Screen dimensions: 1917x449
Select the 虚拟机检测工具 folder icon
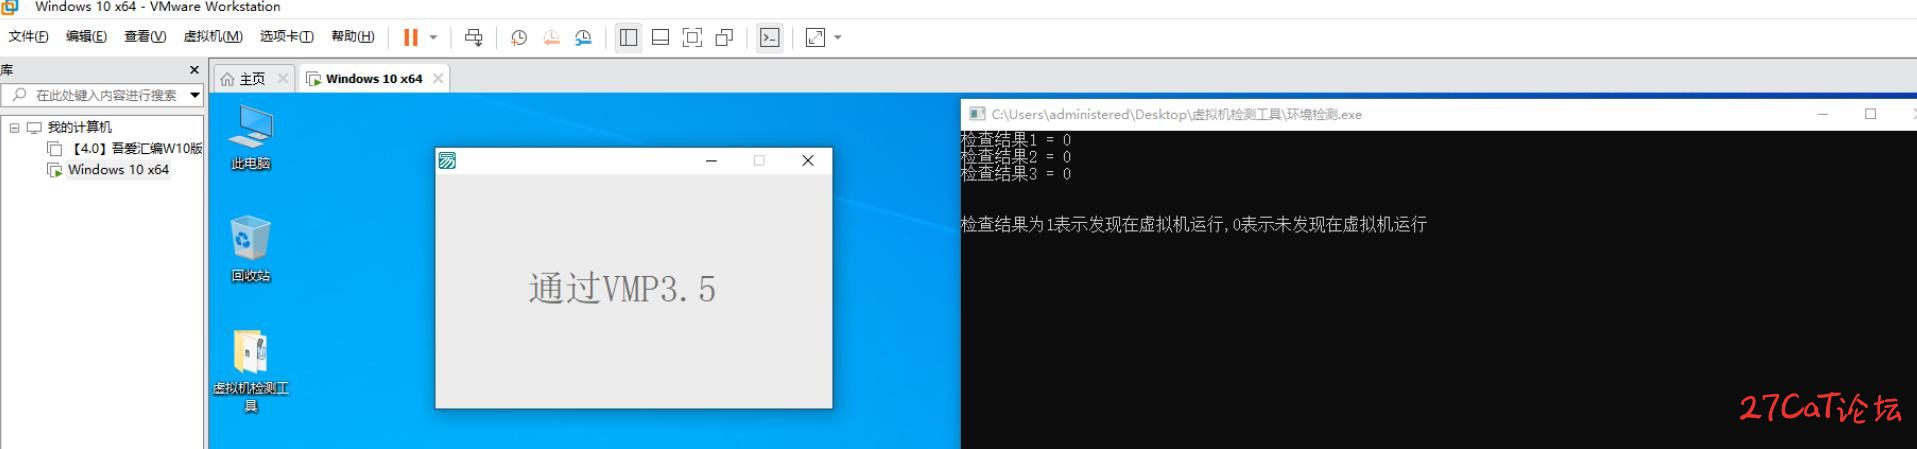point(250,371)
